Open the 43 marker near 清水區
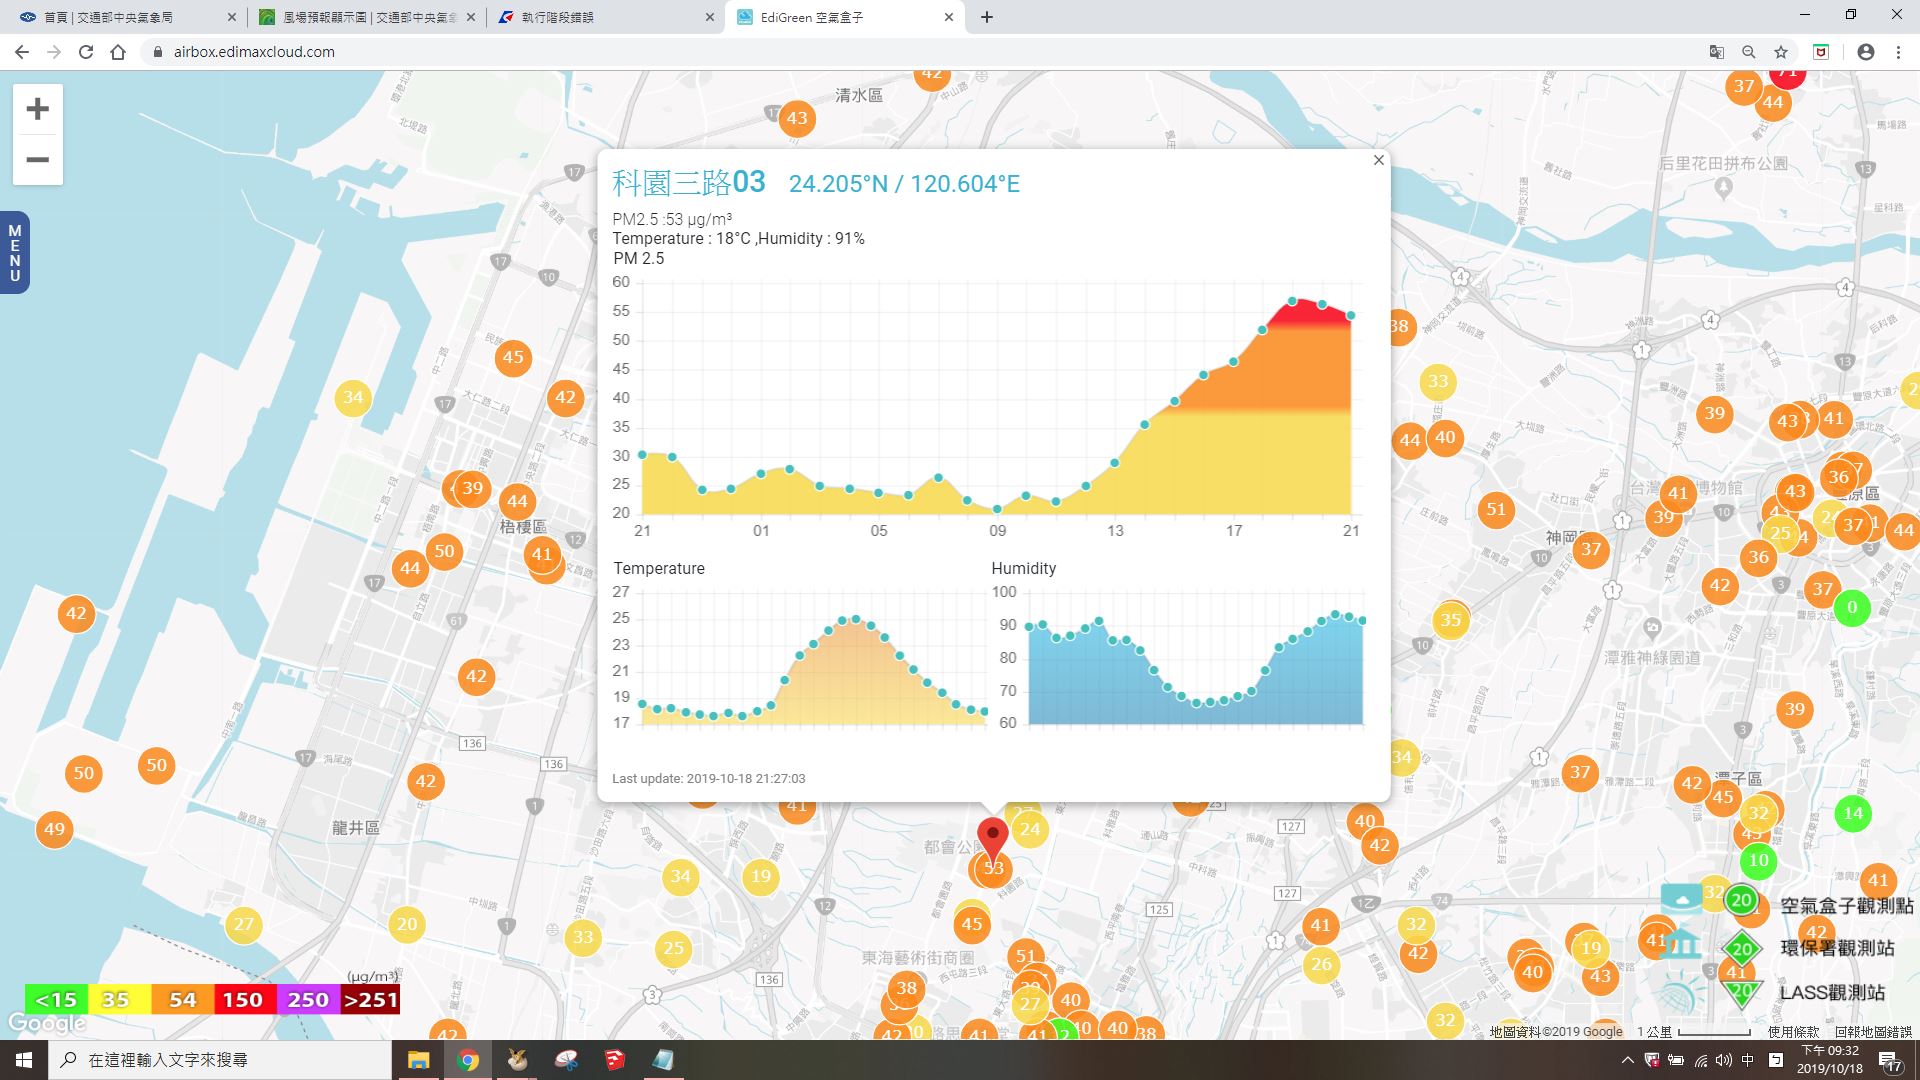 pyautogui.click(x=796, y=118)
